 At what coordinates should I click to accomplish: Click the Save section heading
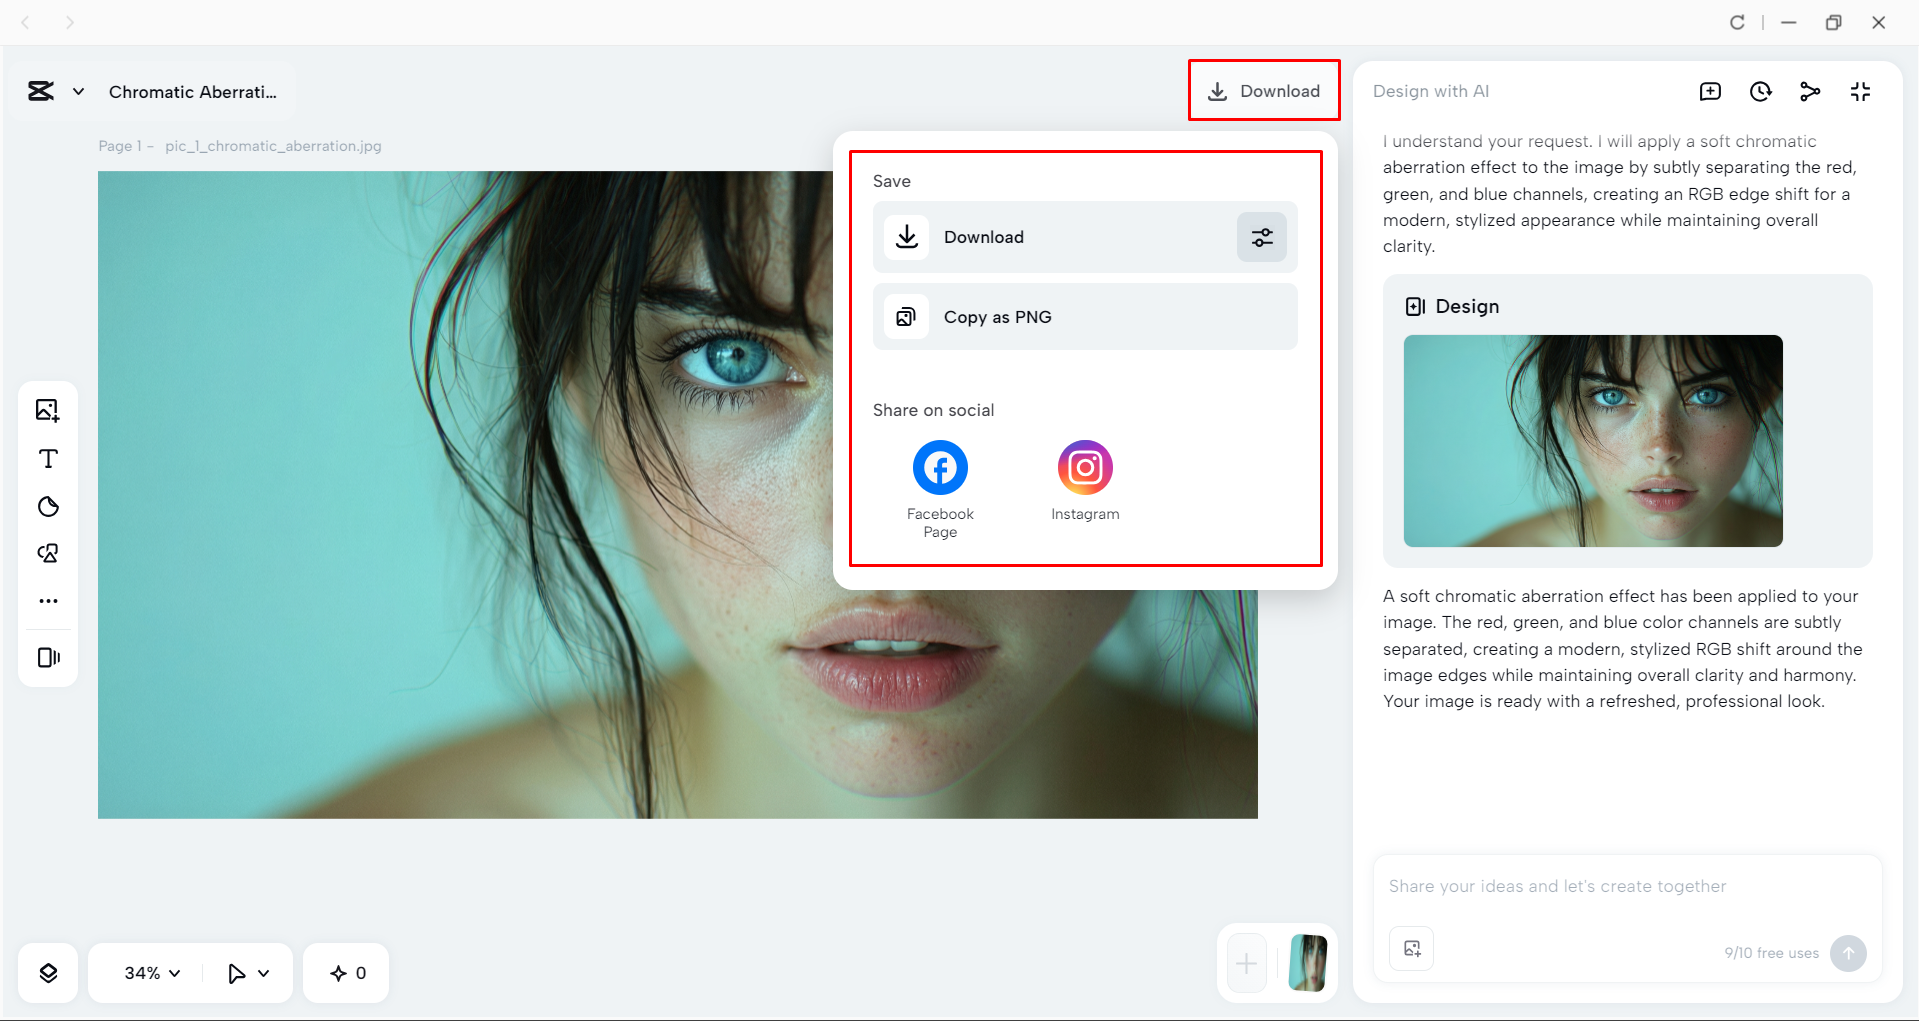tap(891, 181)
